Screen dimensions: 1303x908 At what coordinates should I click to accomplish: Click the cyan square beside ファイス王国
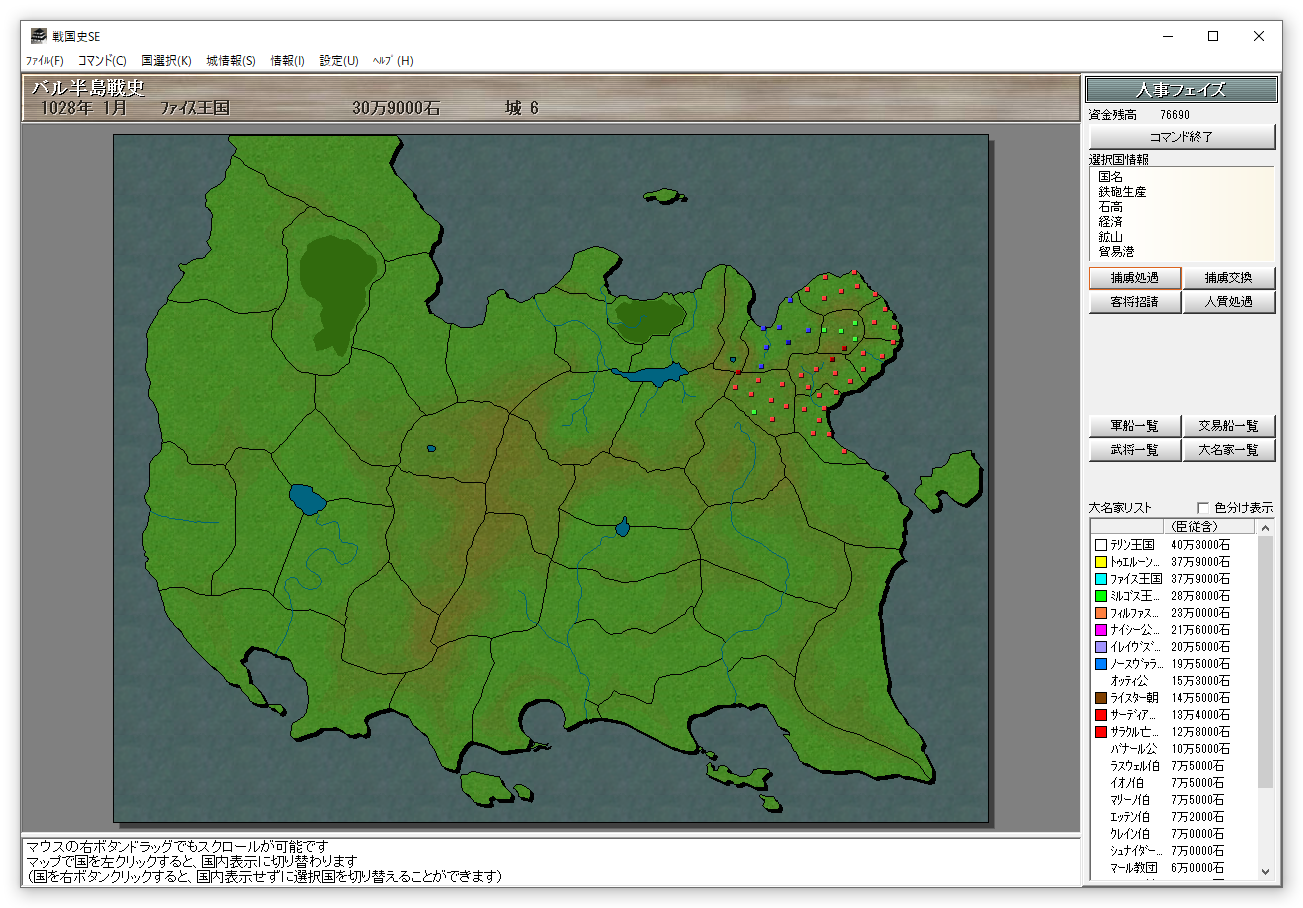(1101, 579)
